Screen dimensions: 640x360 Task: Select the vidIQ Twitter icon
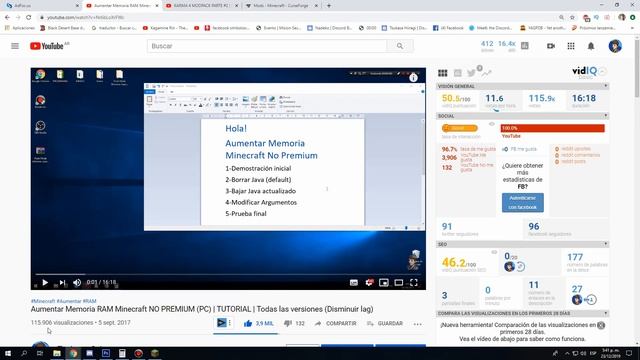[471, 73]
